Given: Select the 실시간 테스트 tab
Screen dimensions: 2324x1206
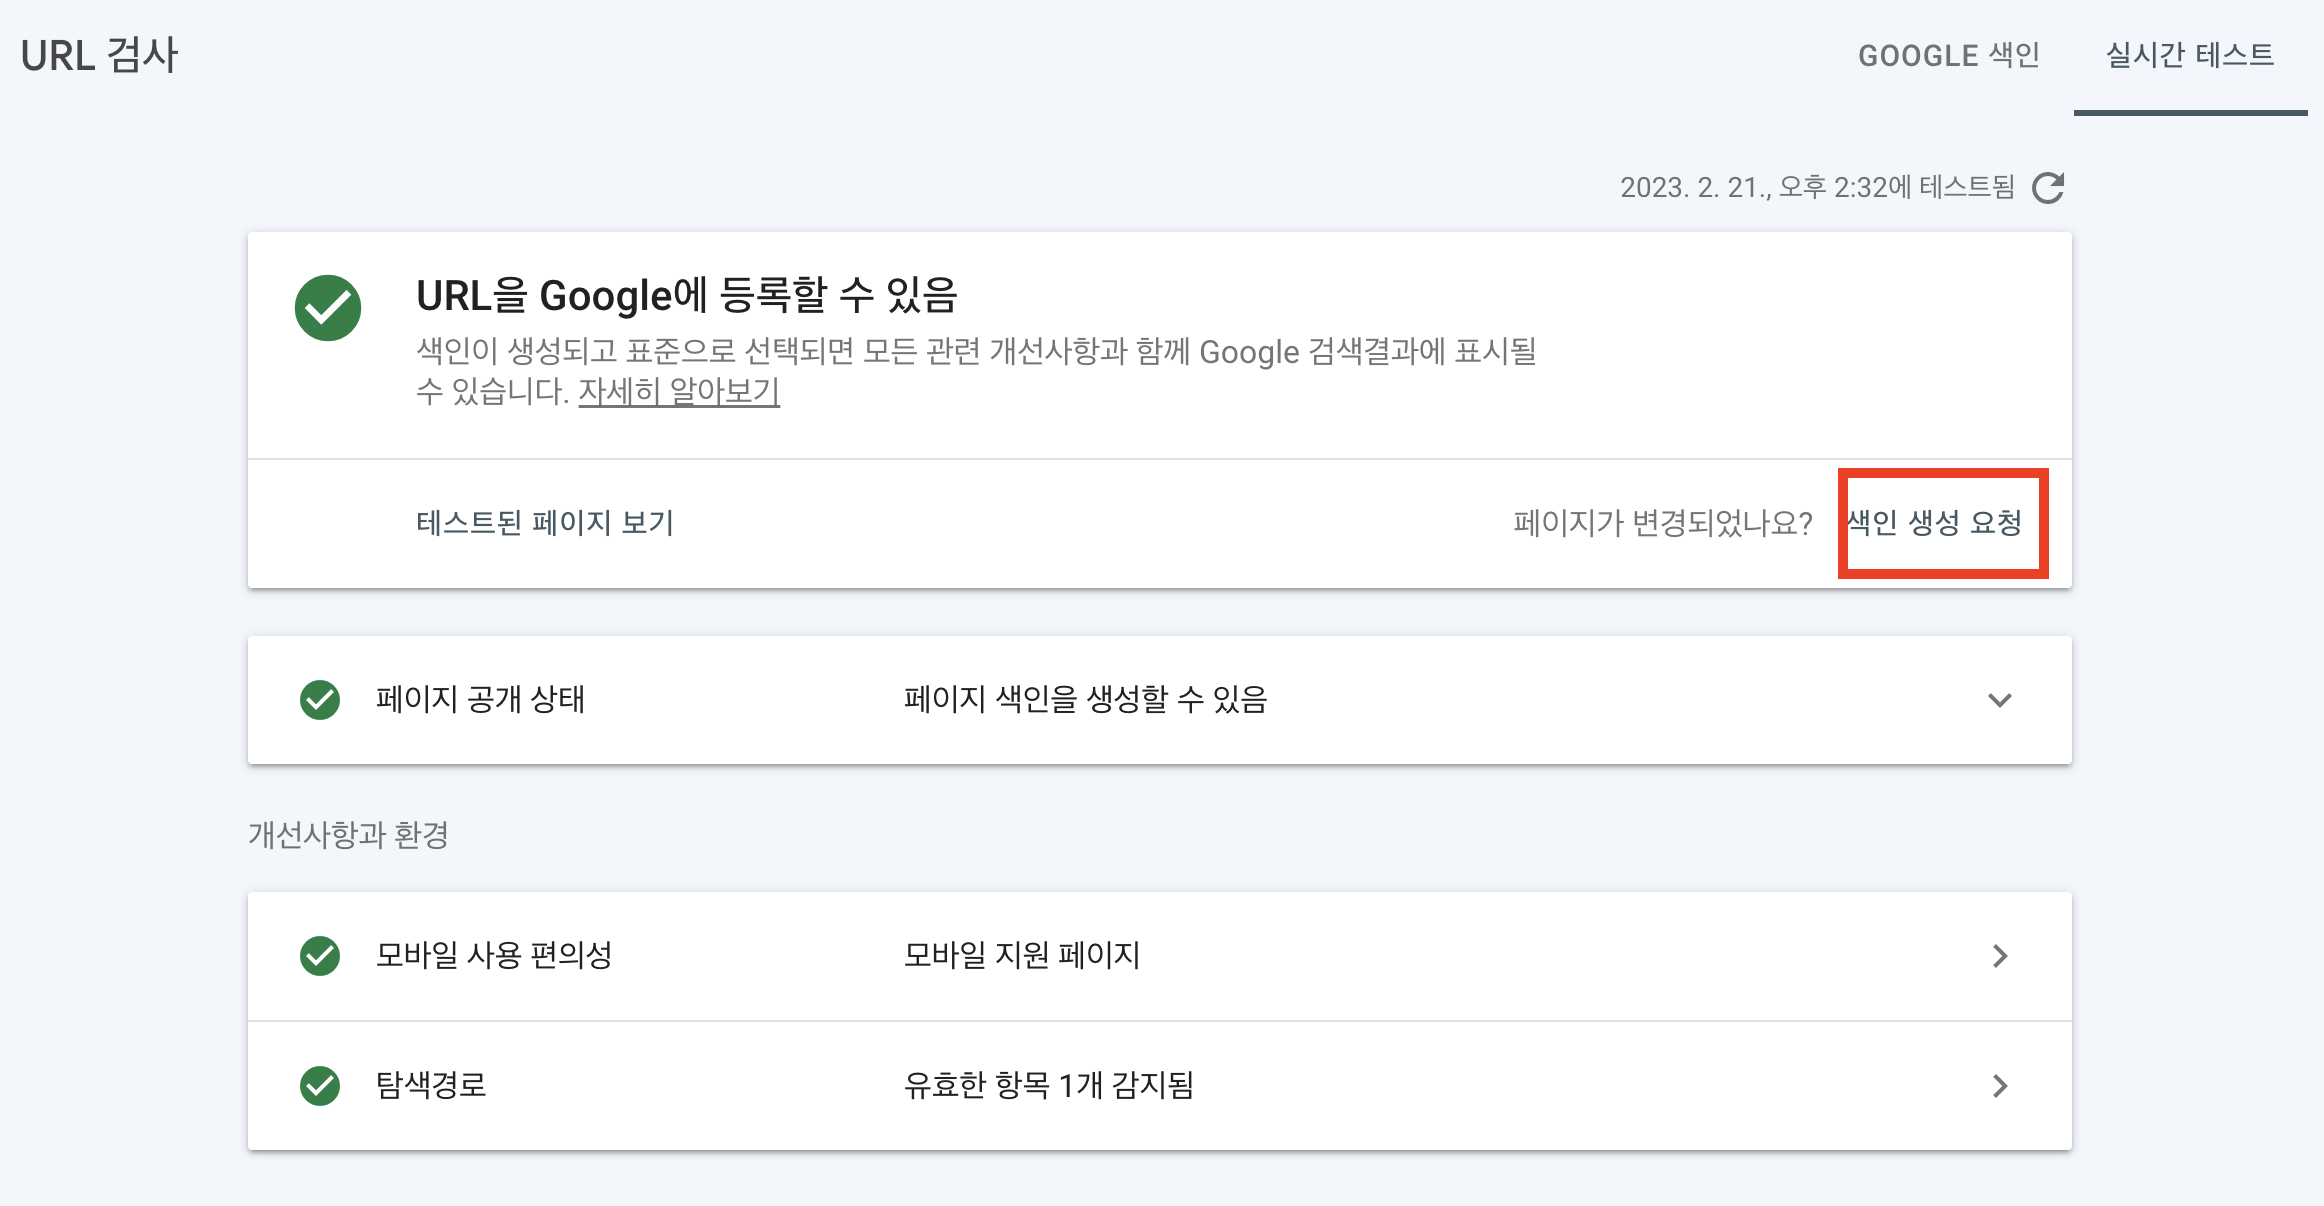Looking at the screenshot, I should pos(2190,56).
